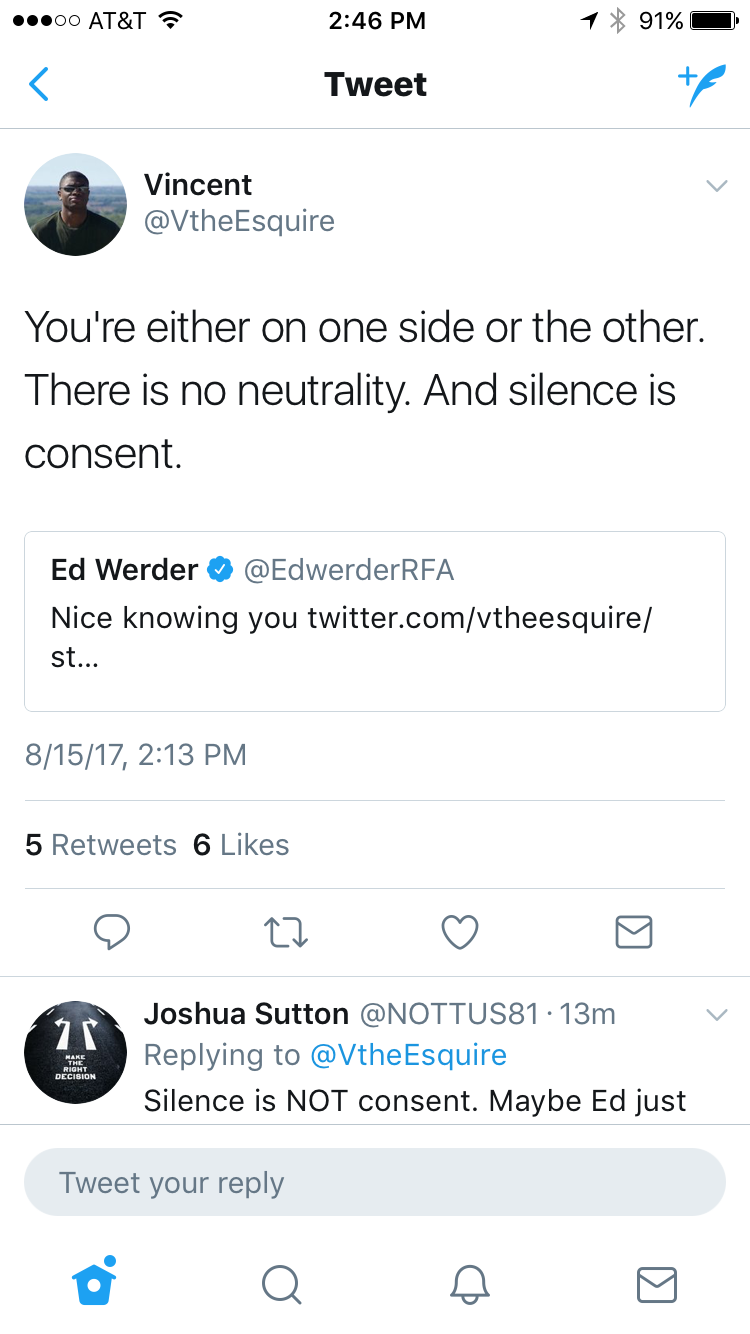Tap the back arrow icon
The width and height of the screenshot is (750, 1334).
coord(39,85)
